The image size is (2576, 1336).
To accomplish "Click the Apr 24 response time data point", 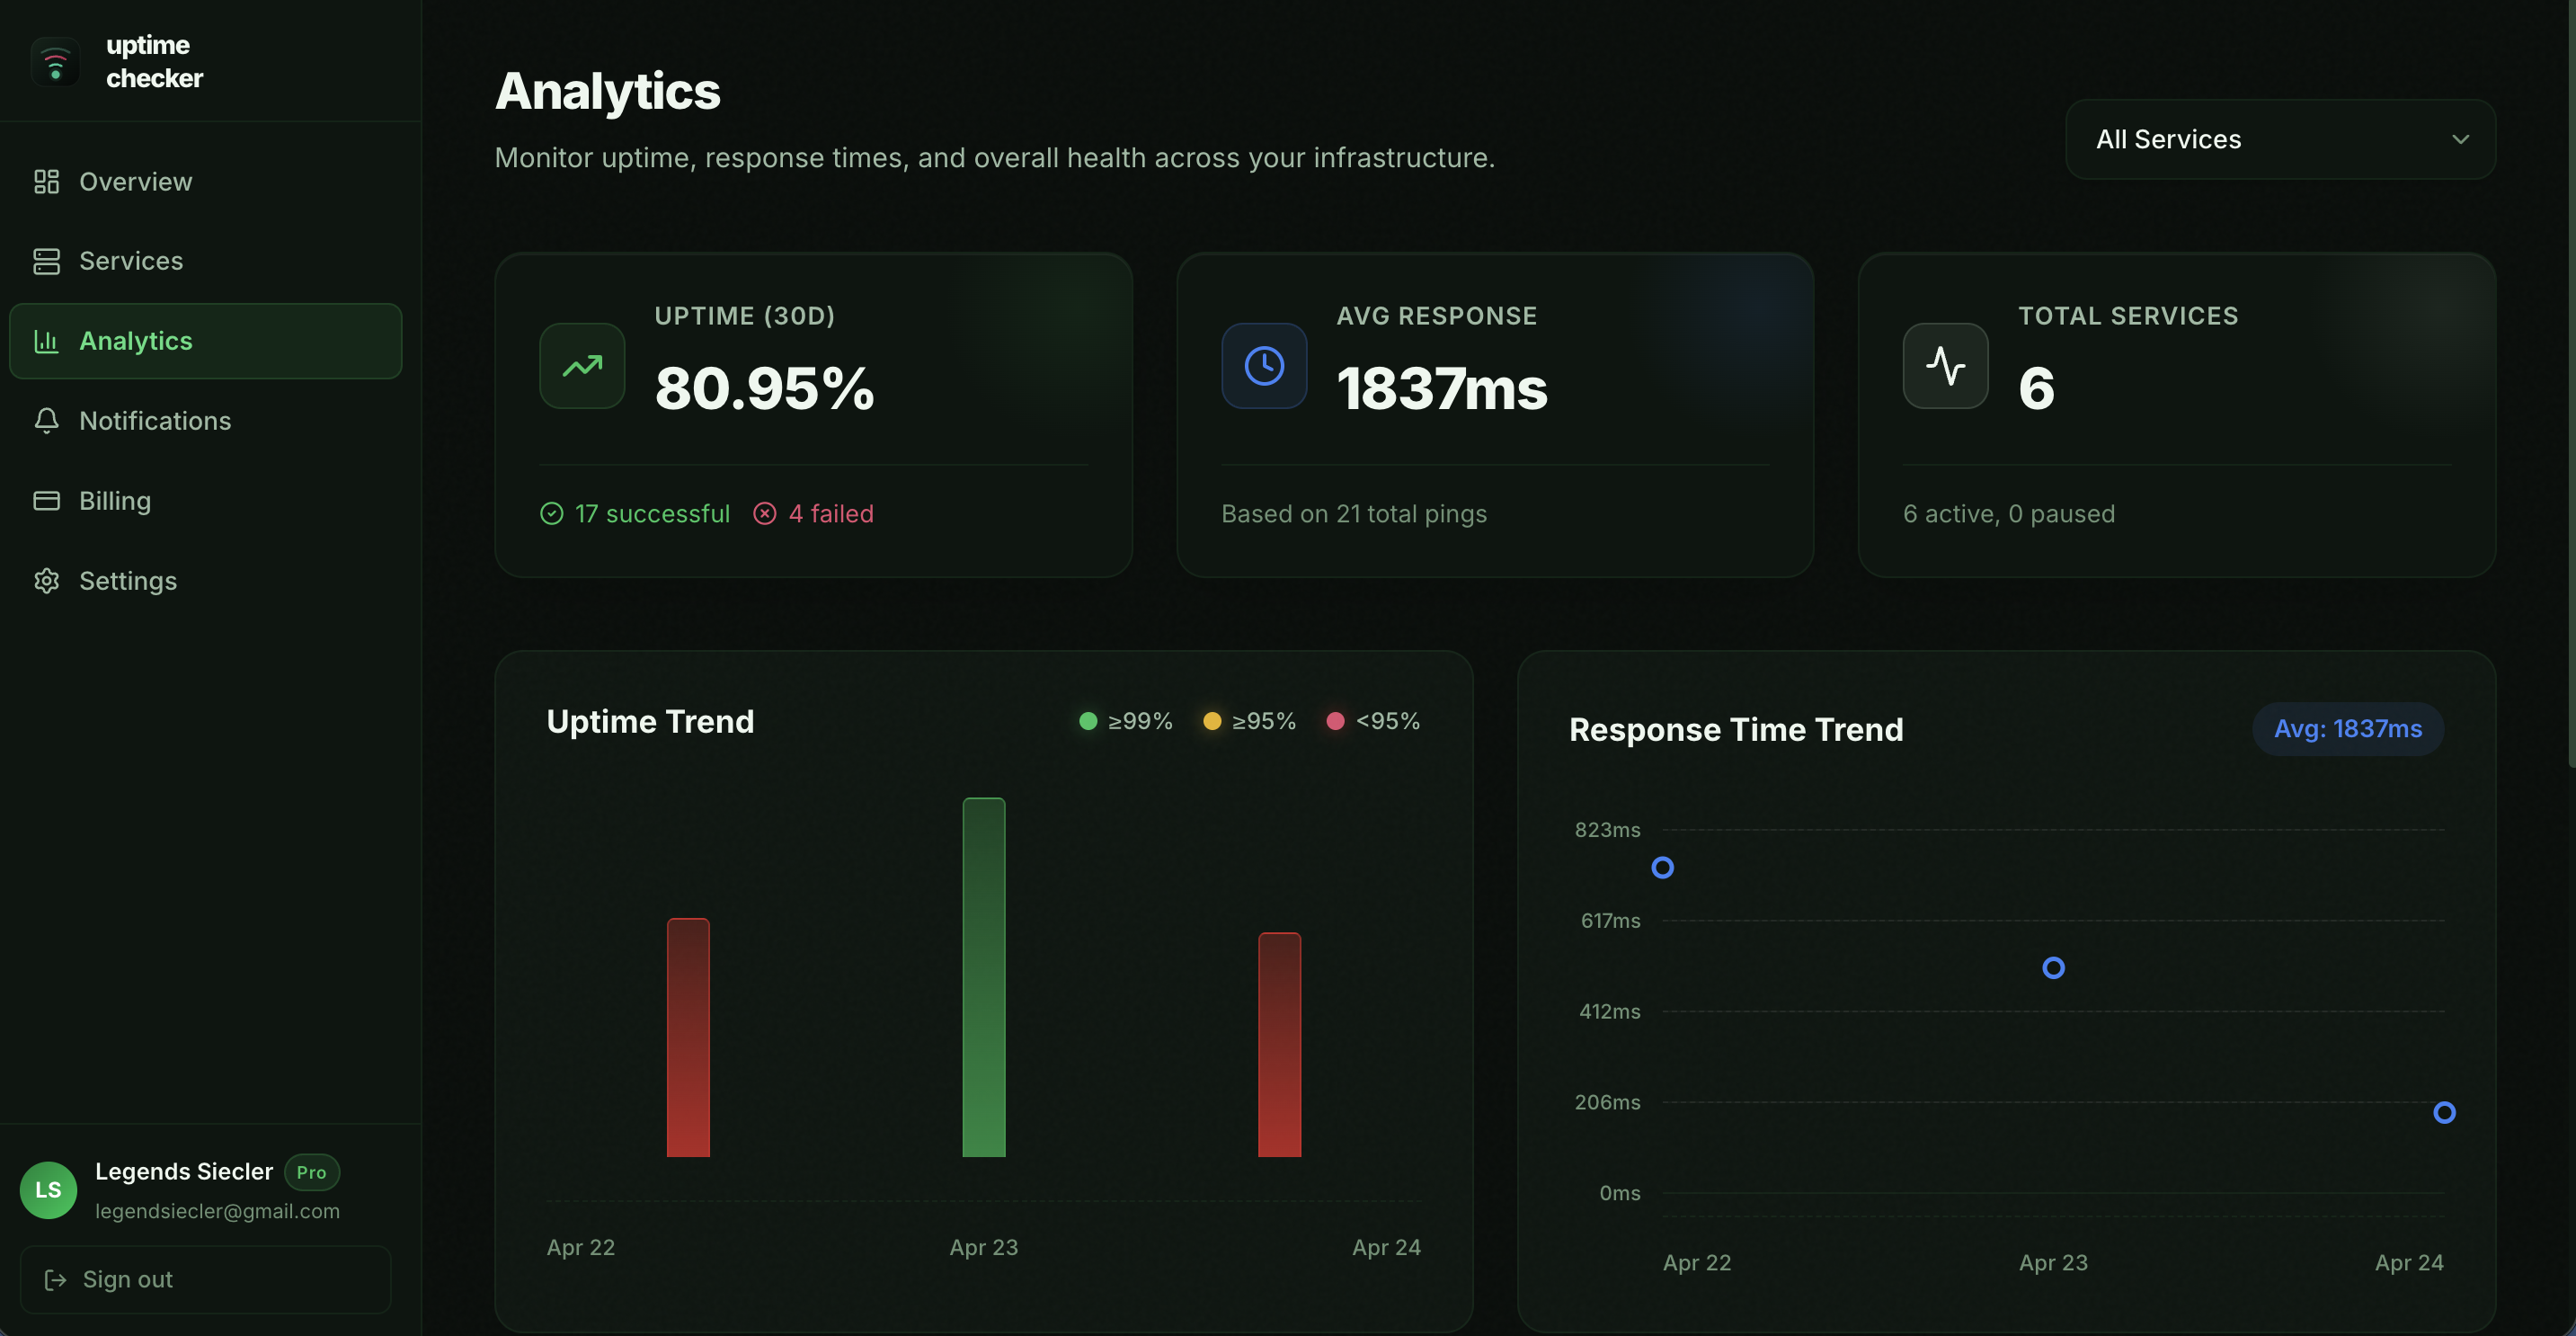I will [x=2445, y=1113].
